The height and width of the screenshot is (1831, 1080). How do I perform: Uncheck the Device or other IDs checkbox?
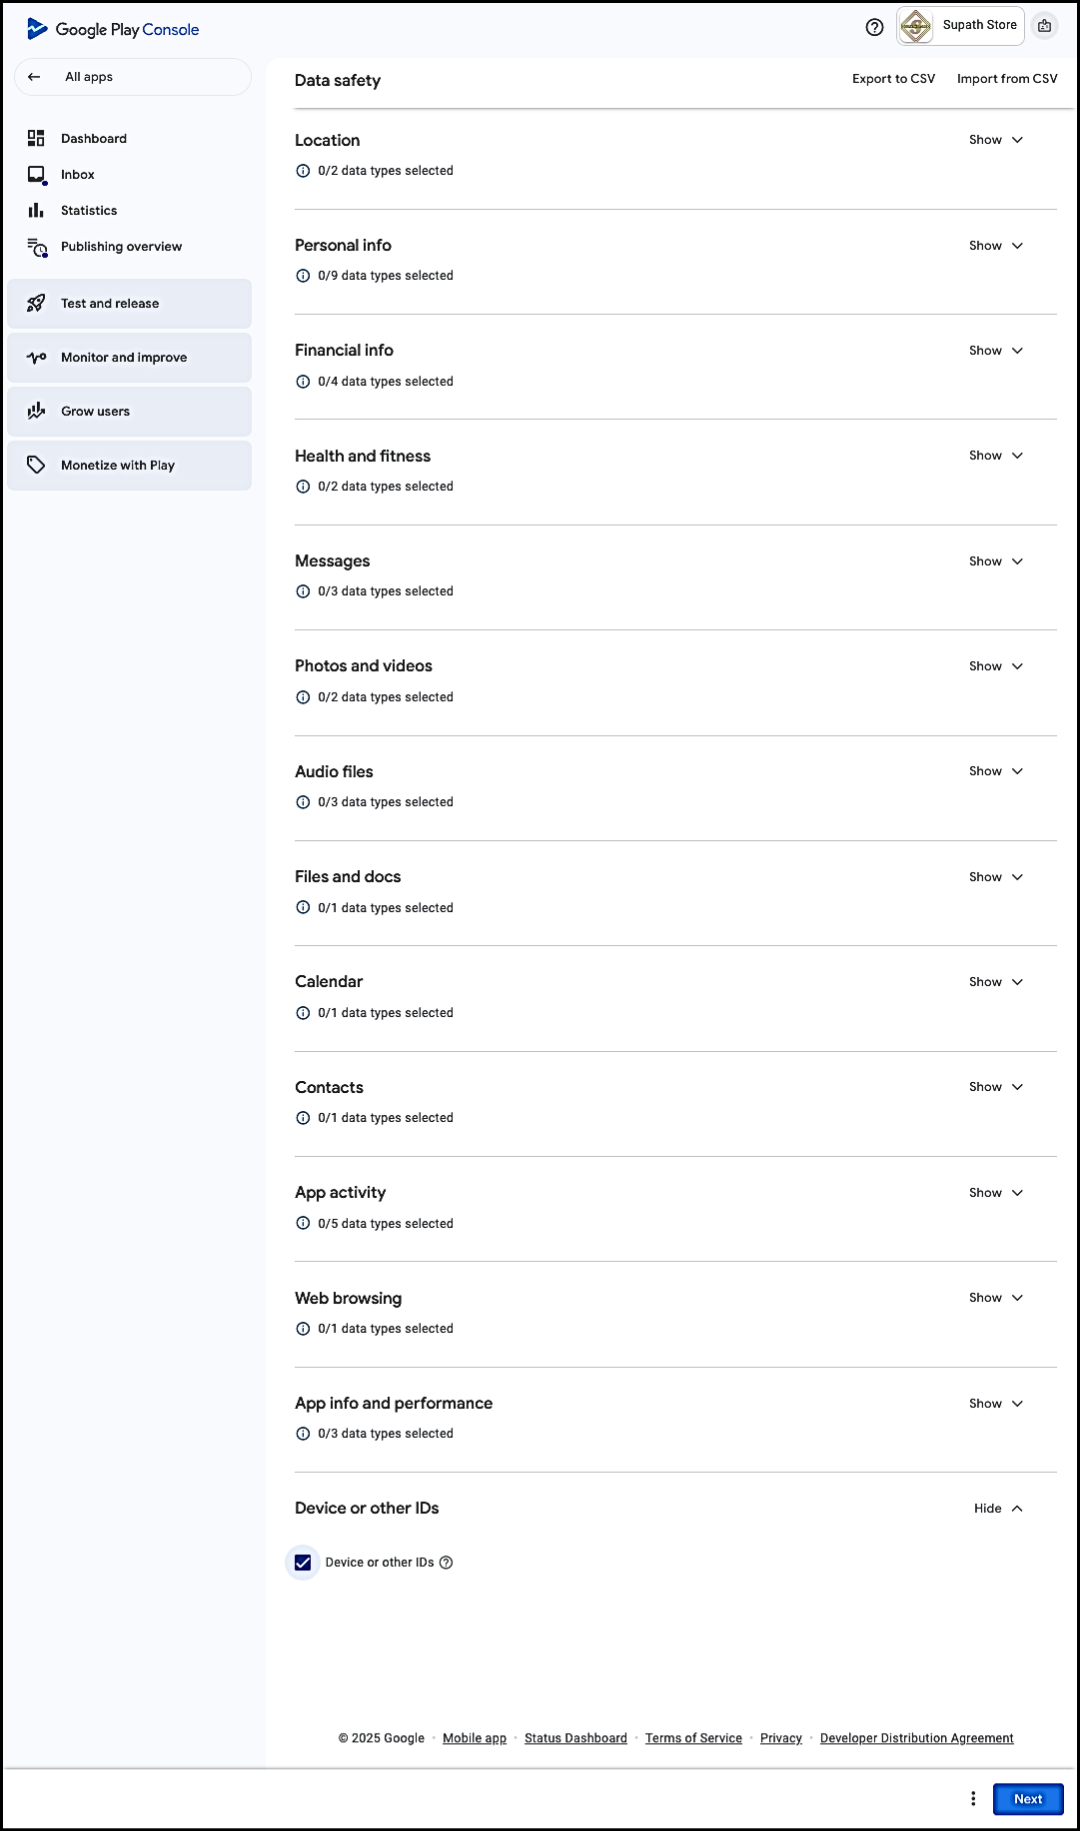pos(303,1562)
